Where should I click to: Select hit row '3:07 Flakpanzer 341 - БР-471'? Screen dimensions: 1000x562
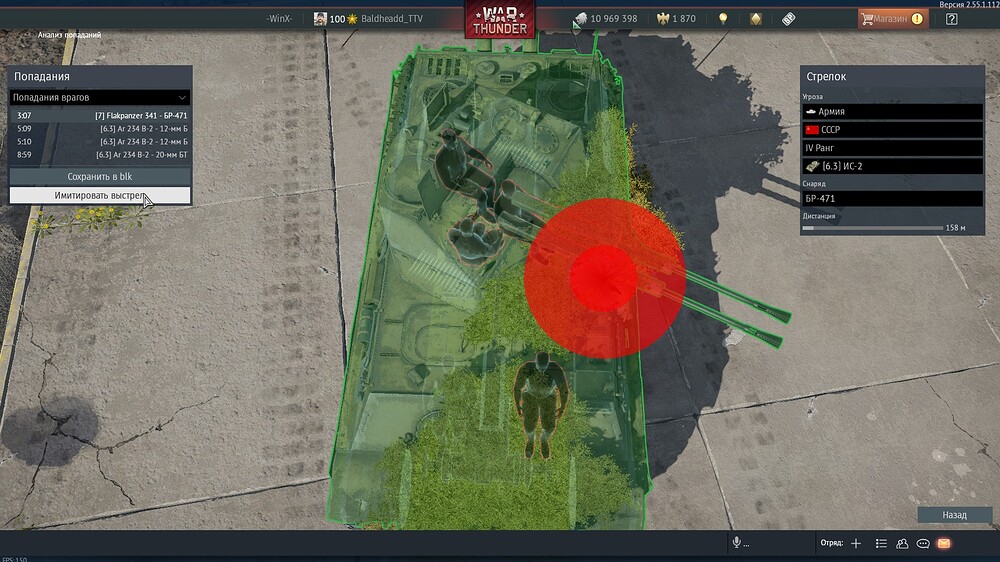[100, 115]
